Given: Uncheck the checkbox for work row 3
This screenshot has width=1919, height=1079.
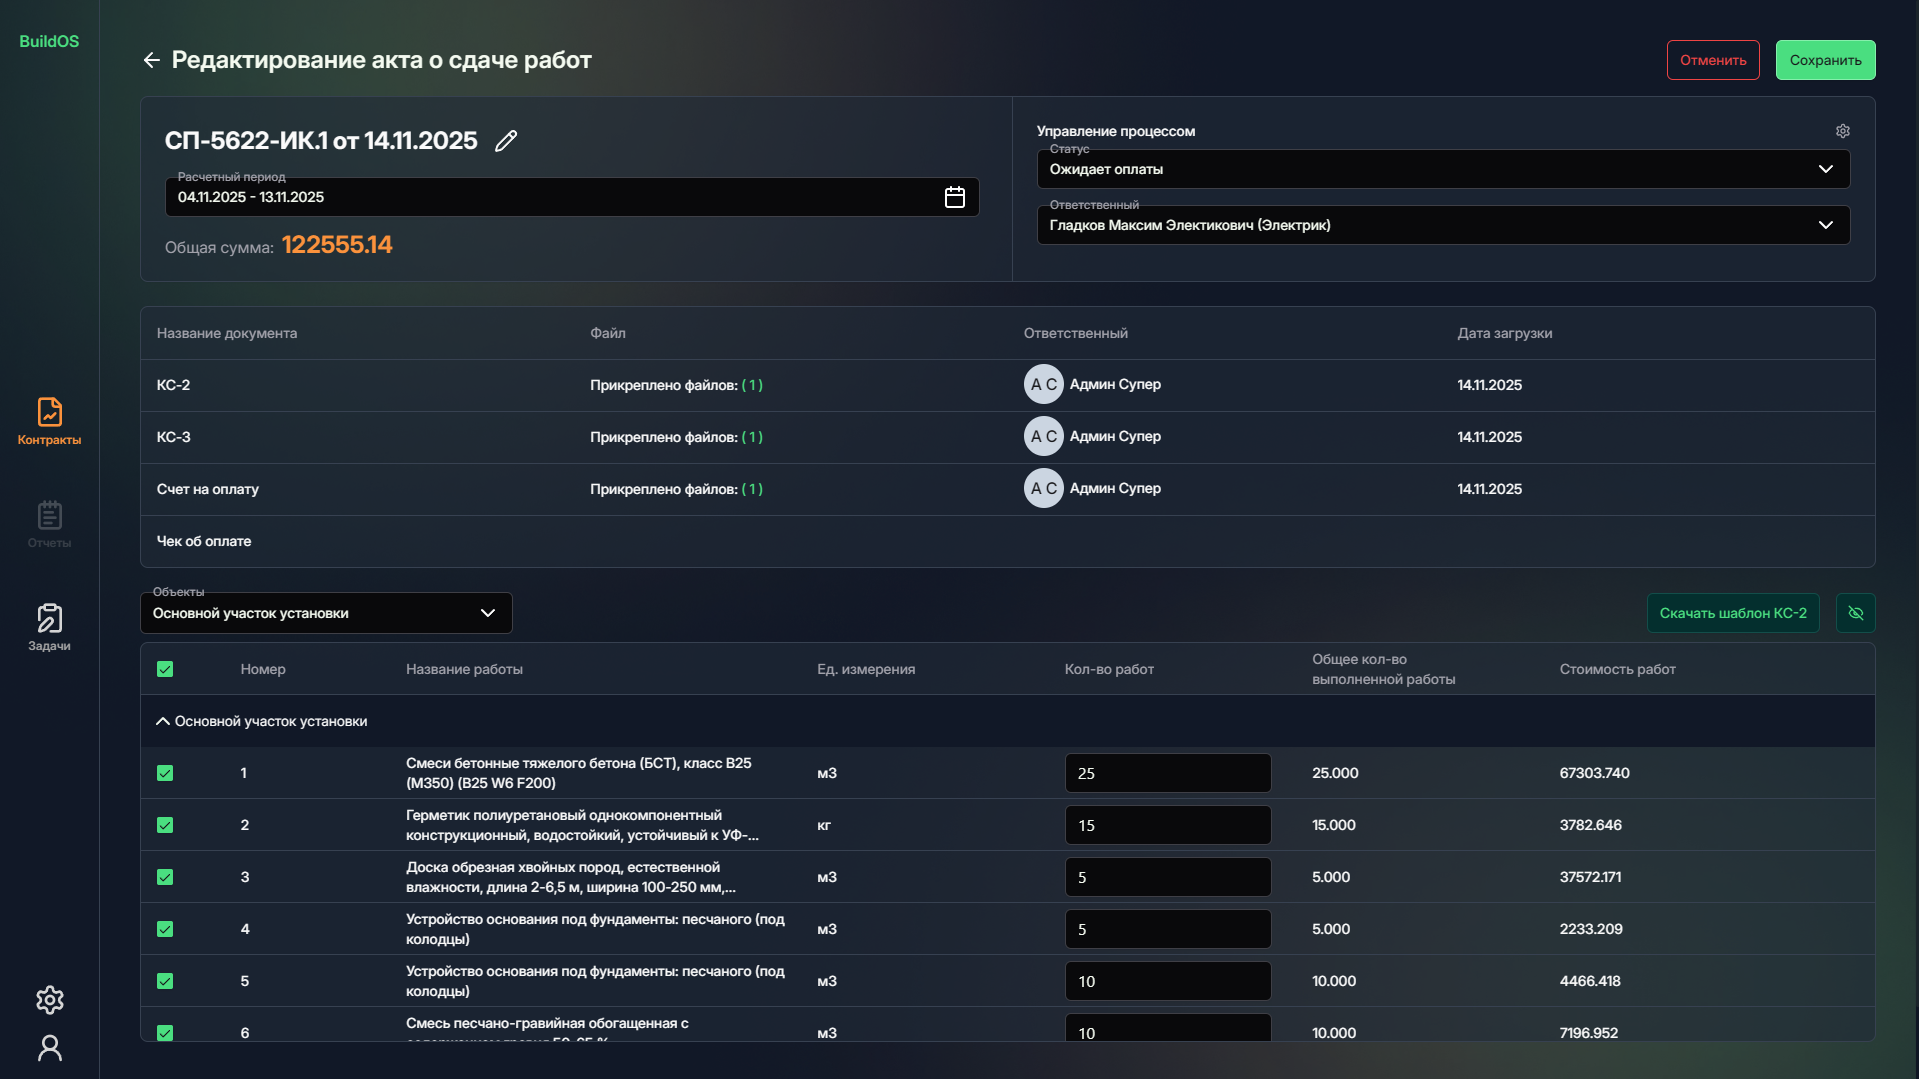Looking at the screenshot, I should (165, 877).
